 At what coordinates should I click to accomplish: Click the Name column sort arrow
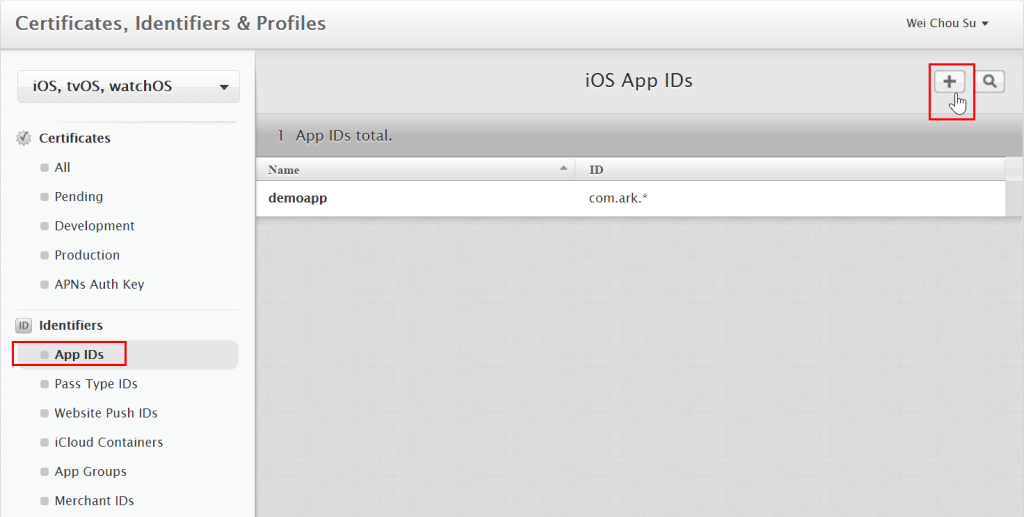pos(563,168)
